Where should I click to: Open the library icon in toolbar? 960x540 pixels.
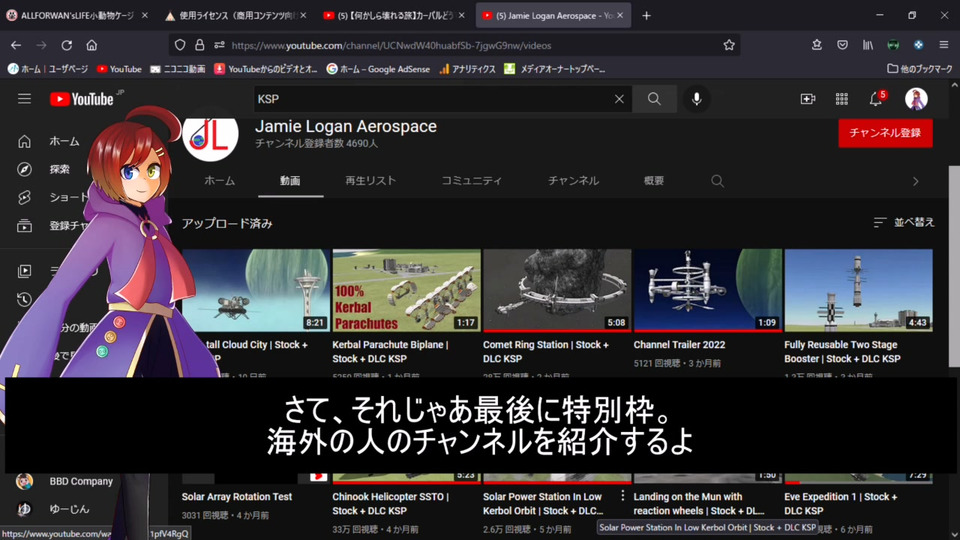[868, 45]
